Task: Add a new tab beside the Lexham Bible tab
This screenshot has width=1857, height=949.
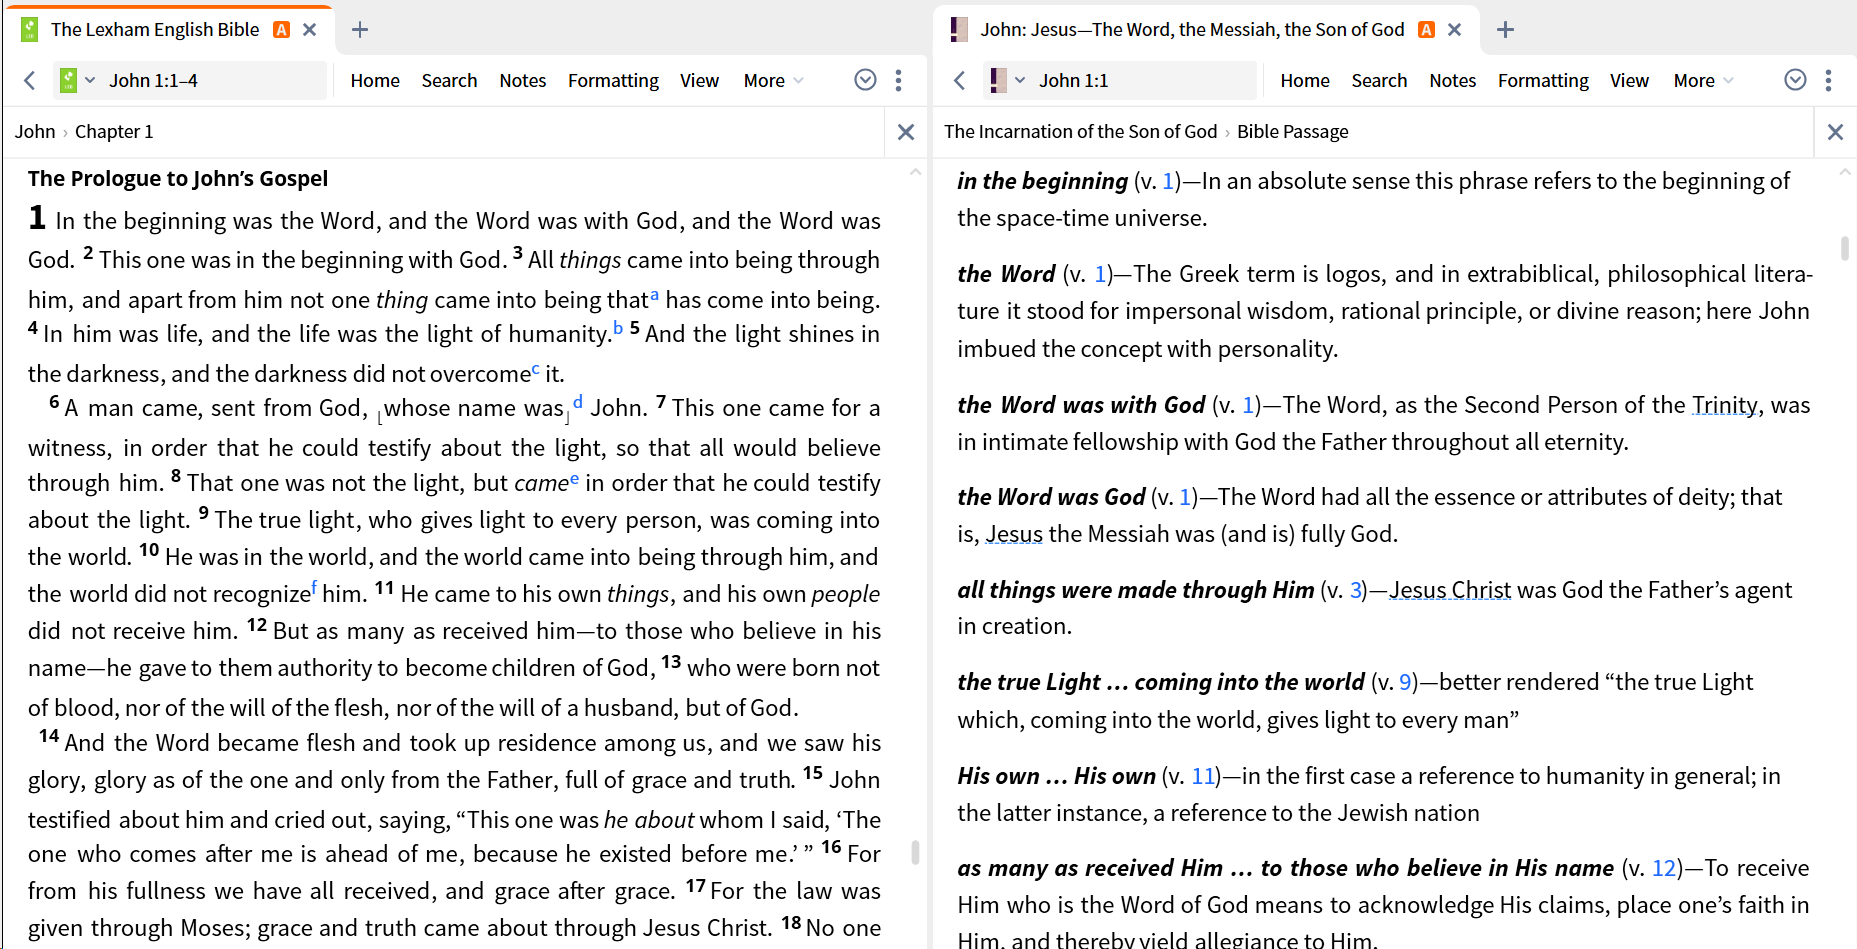Action: coord(360,30)
